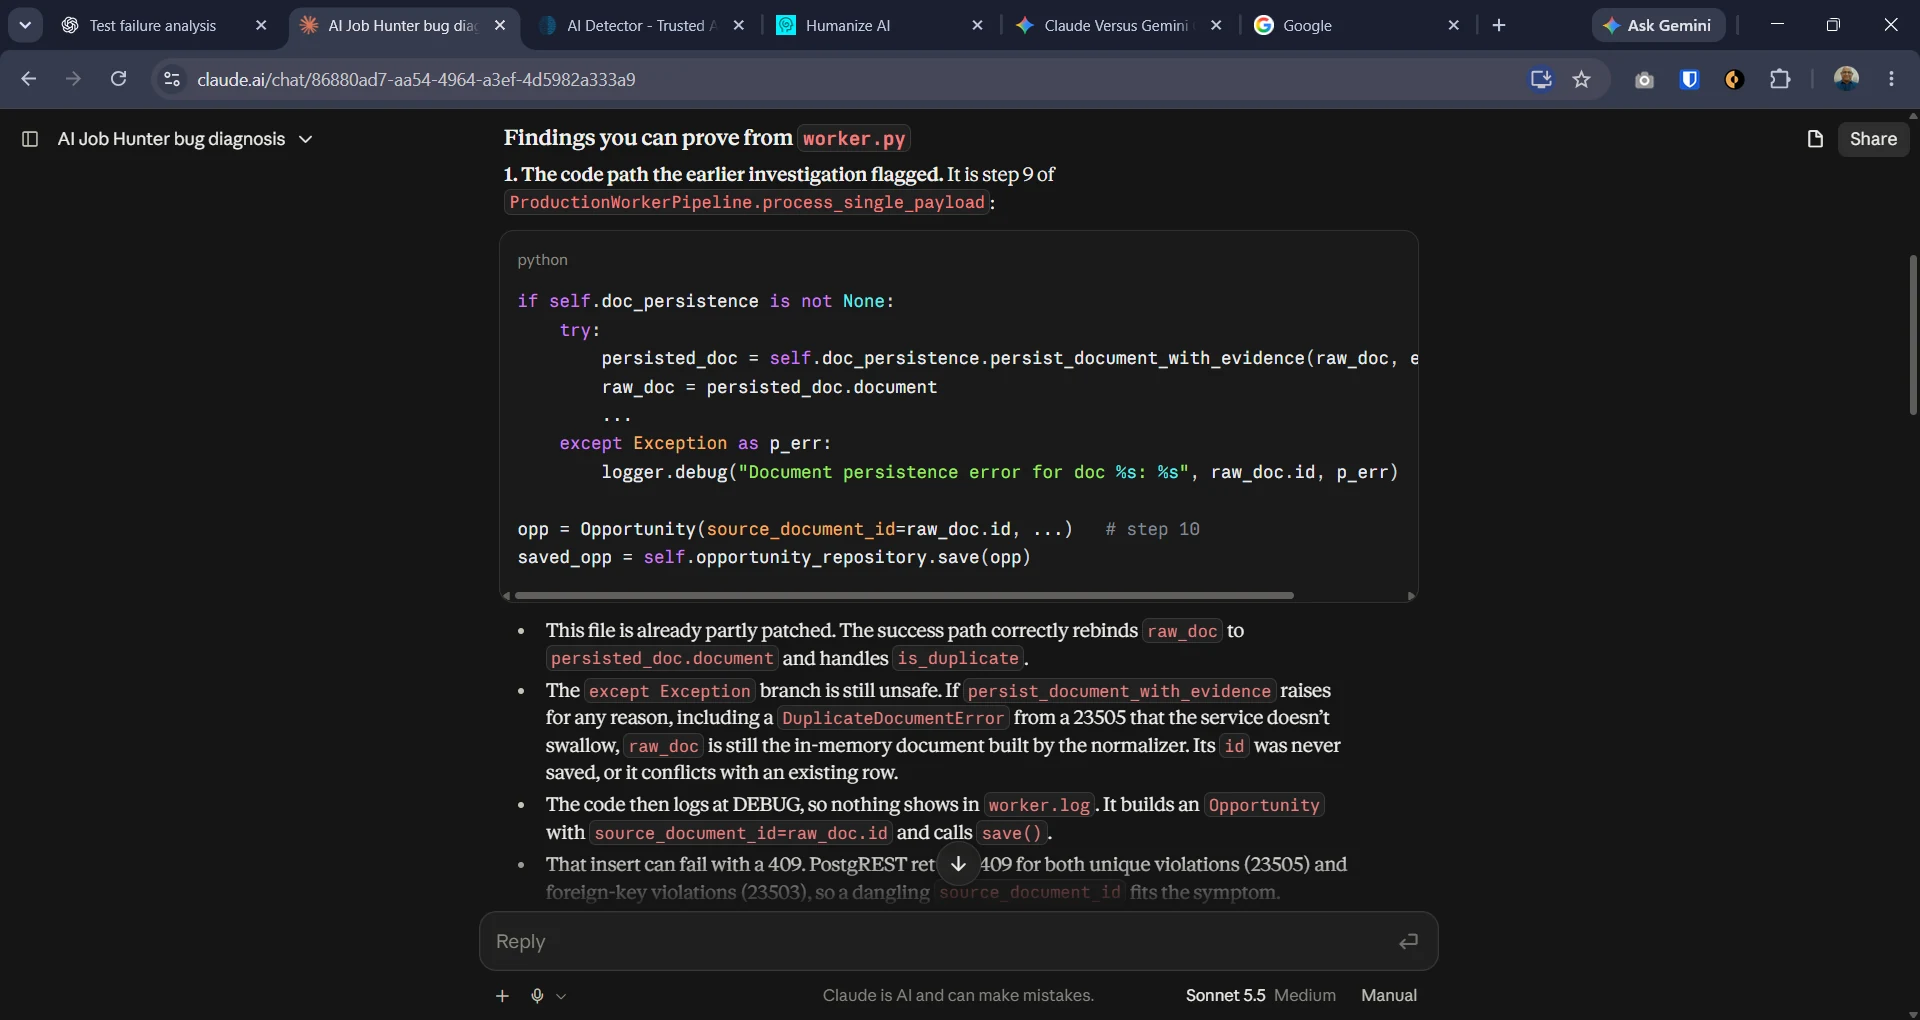1920x1020 pixels.
Task: Click the microphone voice input icon
Action: [x=537, y=996]
